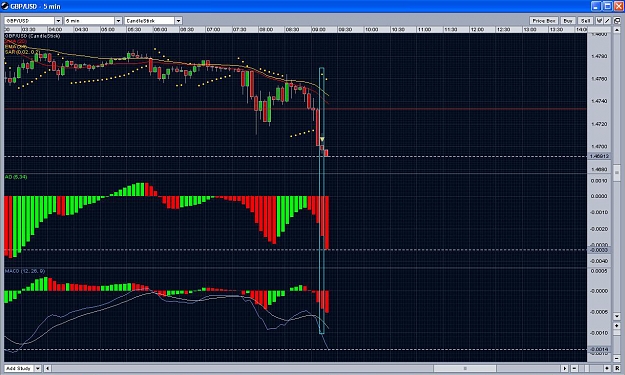This screenshot has width=625, height=375.
Task: Click the -0.0033 AO value marker
Action: click(x=599, y=250)
